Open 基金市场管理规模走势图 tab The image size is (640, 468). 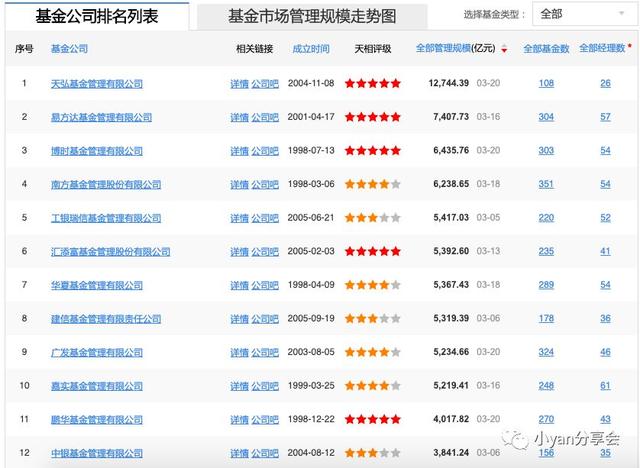[312, 16]
